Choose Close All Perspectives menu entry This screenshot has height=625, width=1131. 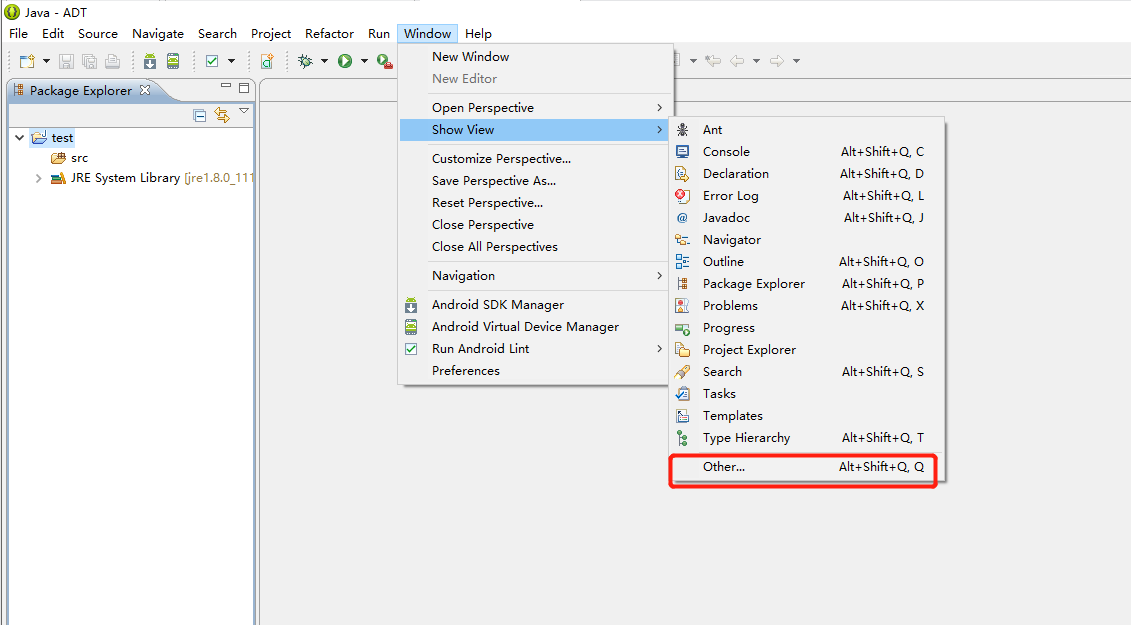pos(534,247)
